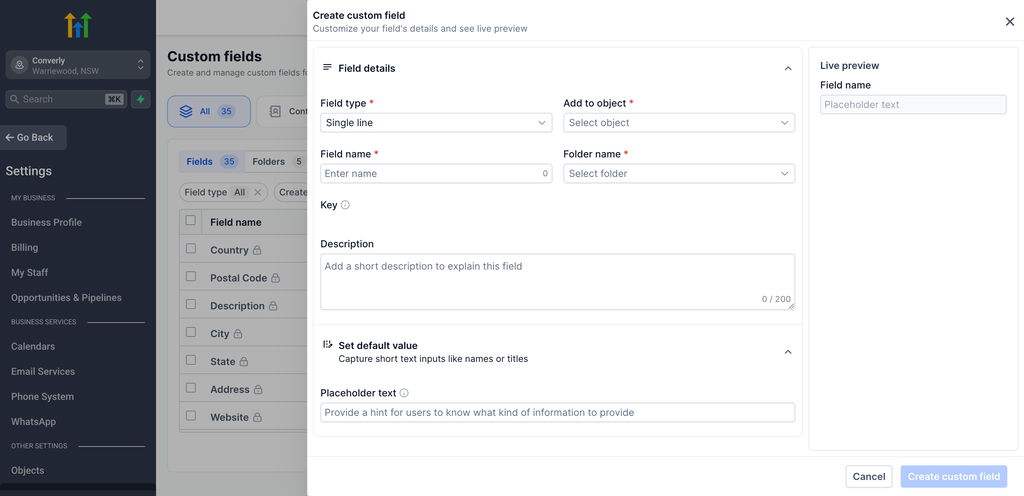The width and height of the screenshot is (1024, 496).
Task: Click the HighLevel arrows logo
Action: point(78,25)
